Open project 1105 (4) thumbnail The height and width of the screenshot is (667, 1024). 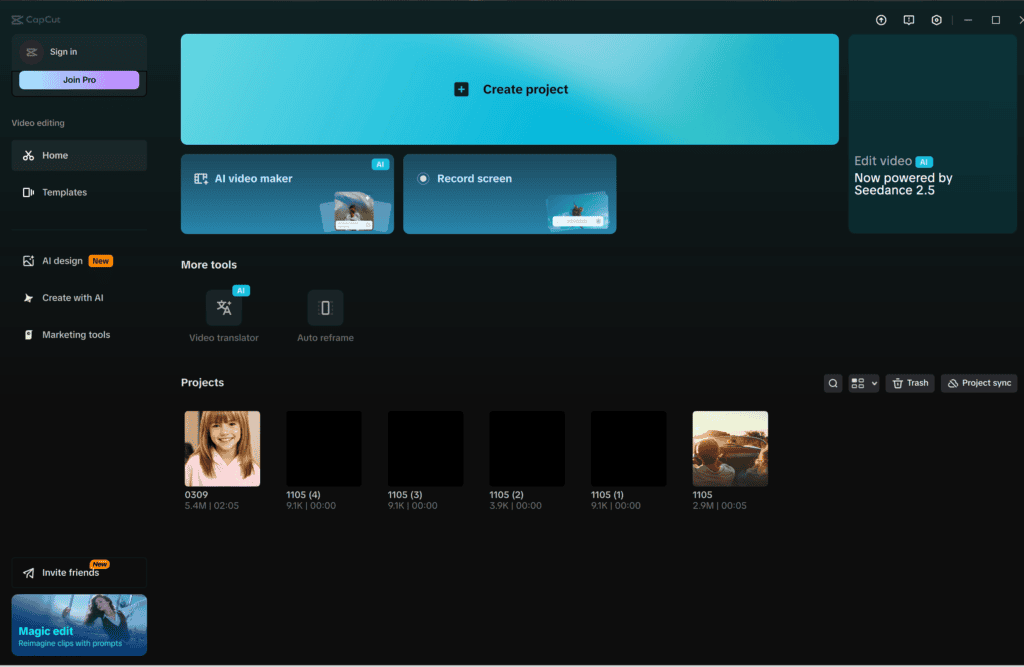click(x=324, y=449)
